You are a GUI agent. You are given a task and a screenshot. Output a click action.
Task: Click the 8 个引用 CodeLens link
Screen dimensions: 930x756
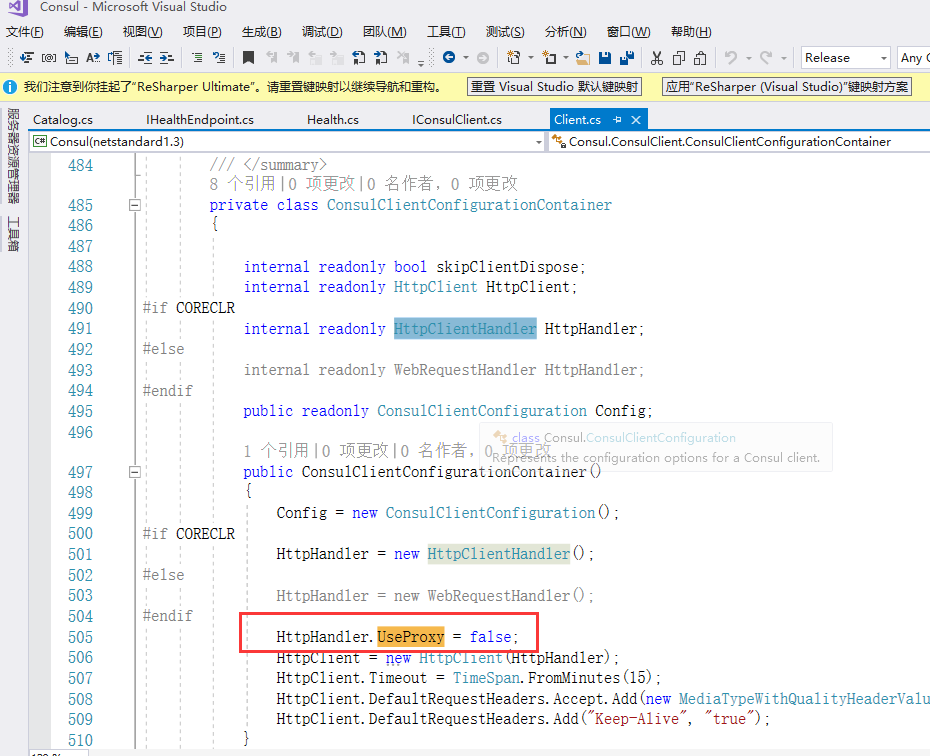coord(242,184)
